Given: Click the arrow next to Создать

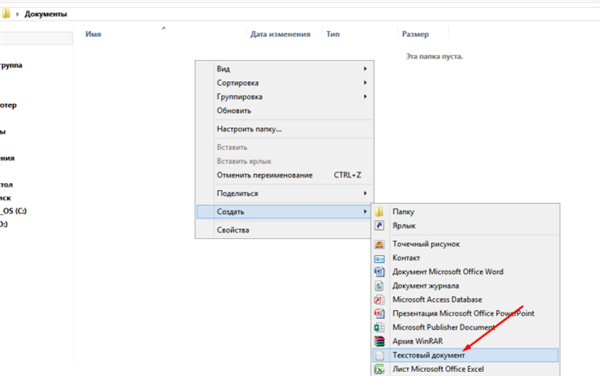Looking at the screenshot, I should [x=365, y=212].
